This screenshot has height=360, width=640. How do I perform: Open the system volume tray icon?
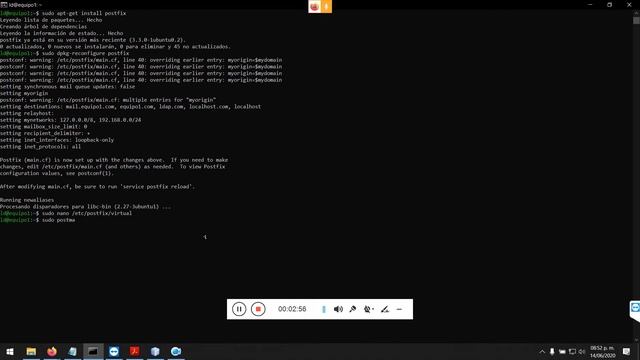[x=582, y=352]
